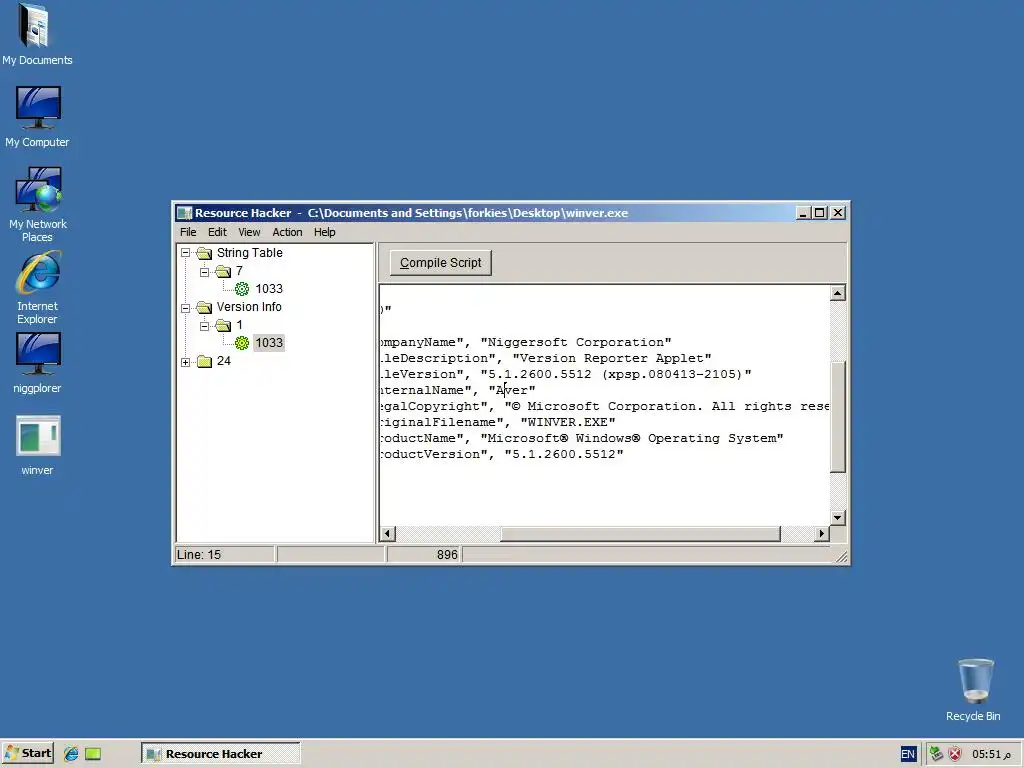Select the Version Info label in tree
1024x768 pixels.
(x=249, y=307)
